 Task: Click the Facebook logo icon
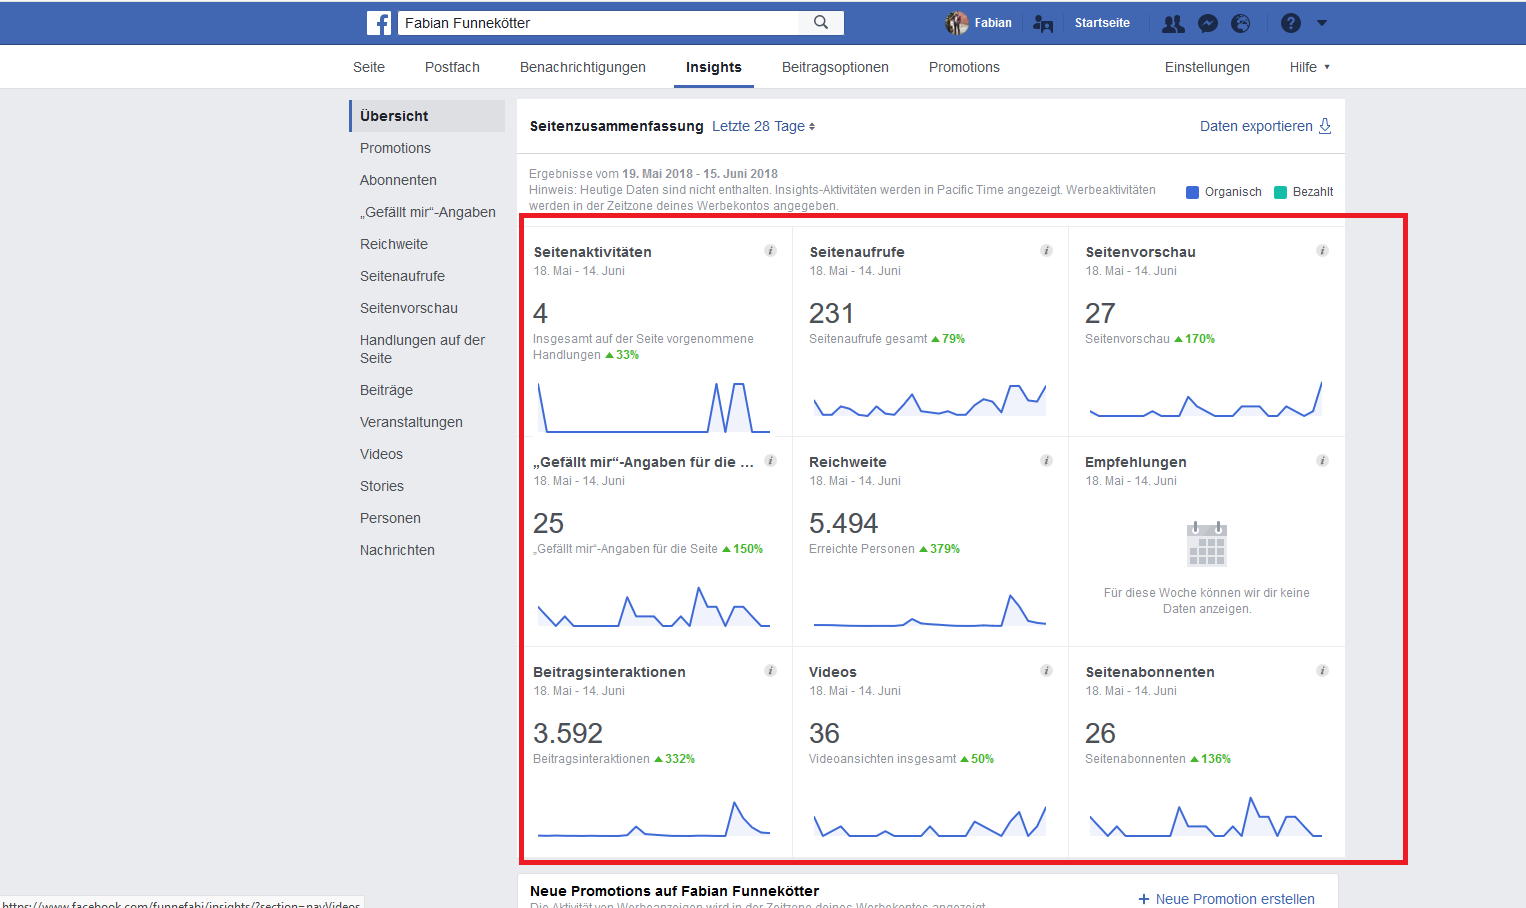[379, 23]
